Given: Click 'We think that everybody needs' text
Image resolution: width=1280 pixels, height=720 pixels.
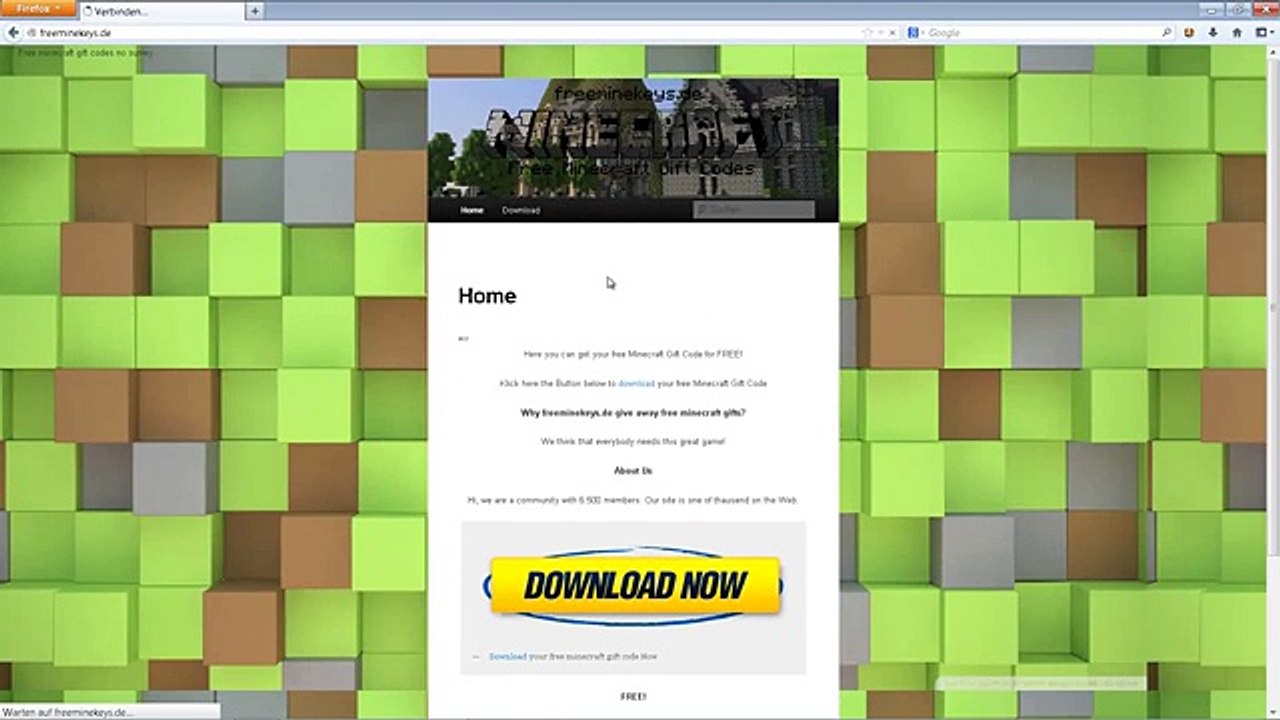Looking at the screenshot, I should point(633,442).
